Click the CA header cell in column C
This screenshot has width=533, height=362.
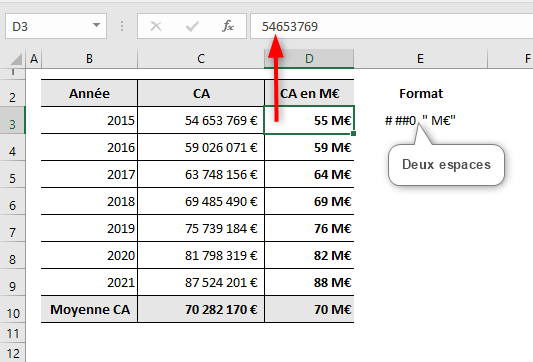click(x=201, y=93)
